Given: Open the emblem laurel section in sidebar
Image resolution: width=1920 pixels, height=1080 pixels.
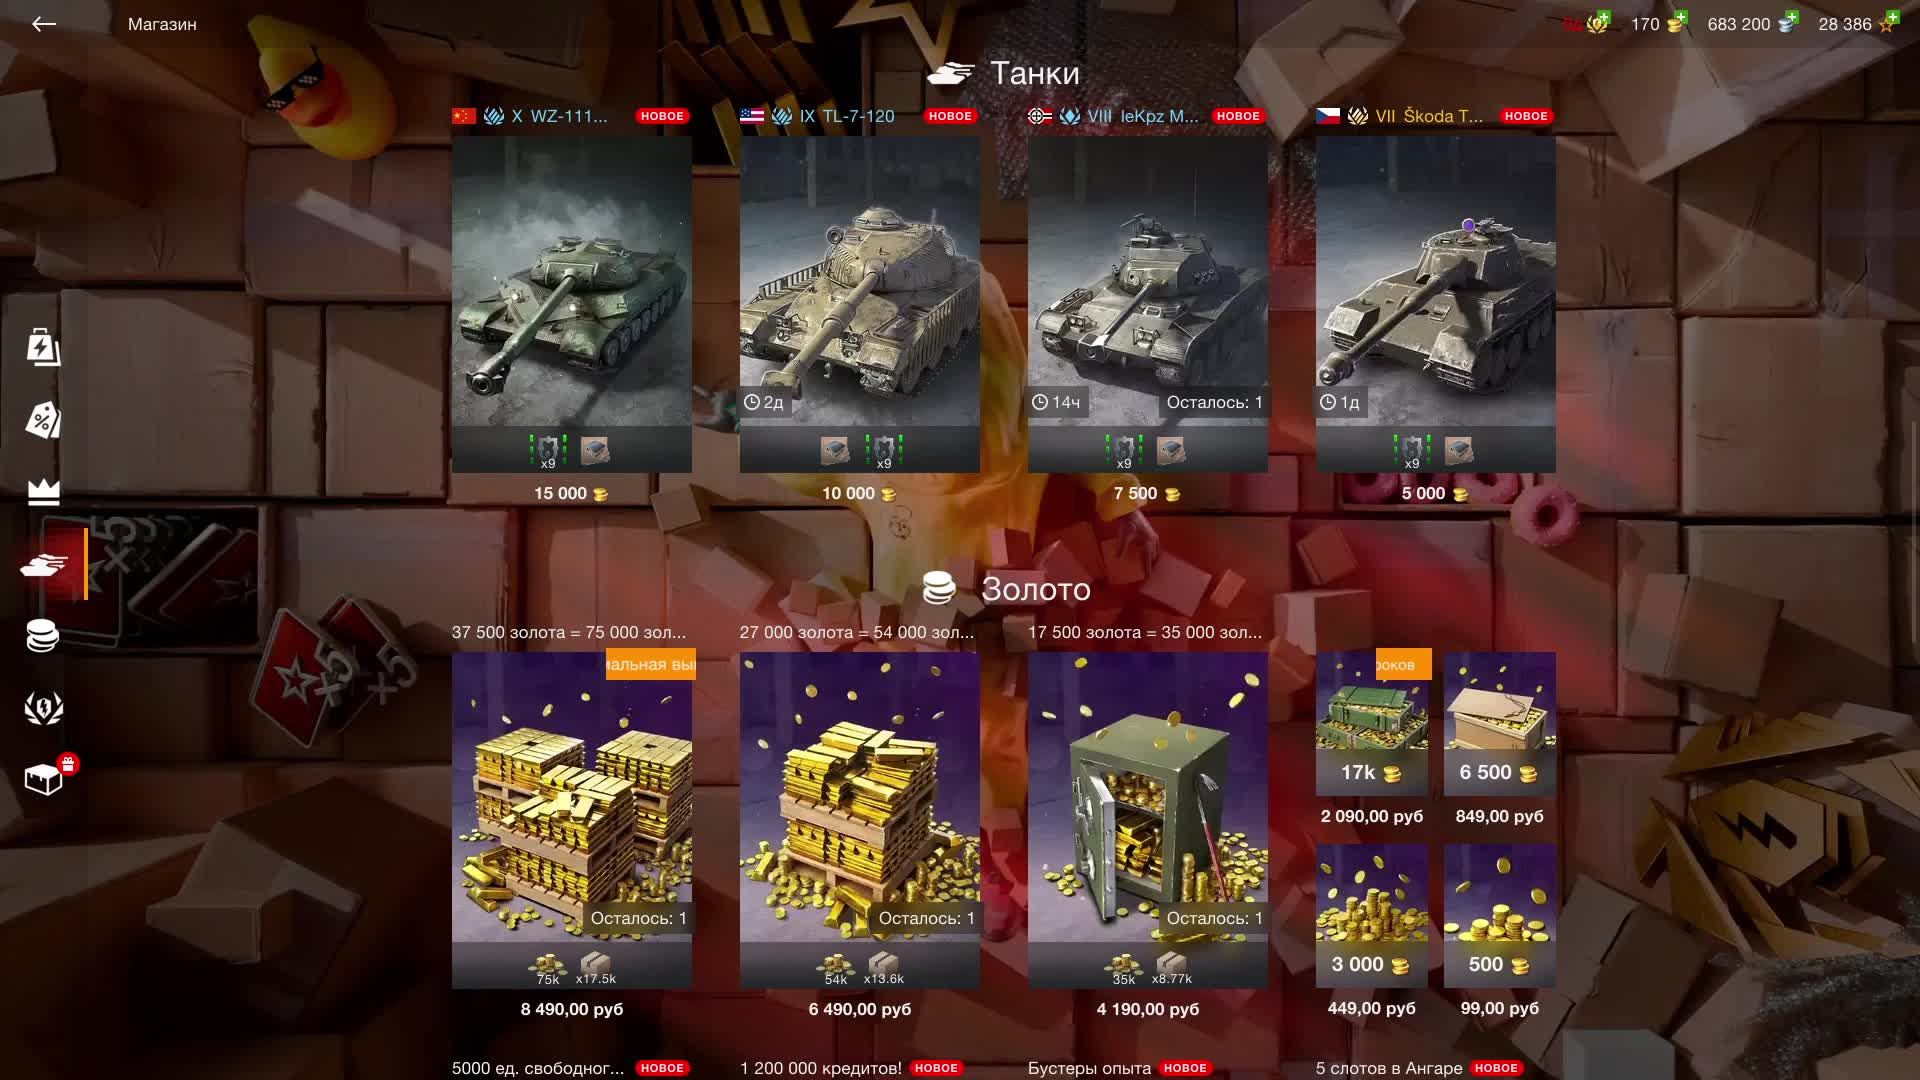Looking at the screenshot, I should click(x=43, y=708).
